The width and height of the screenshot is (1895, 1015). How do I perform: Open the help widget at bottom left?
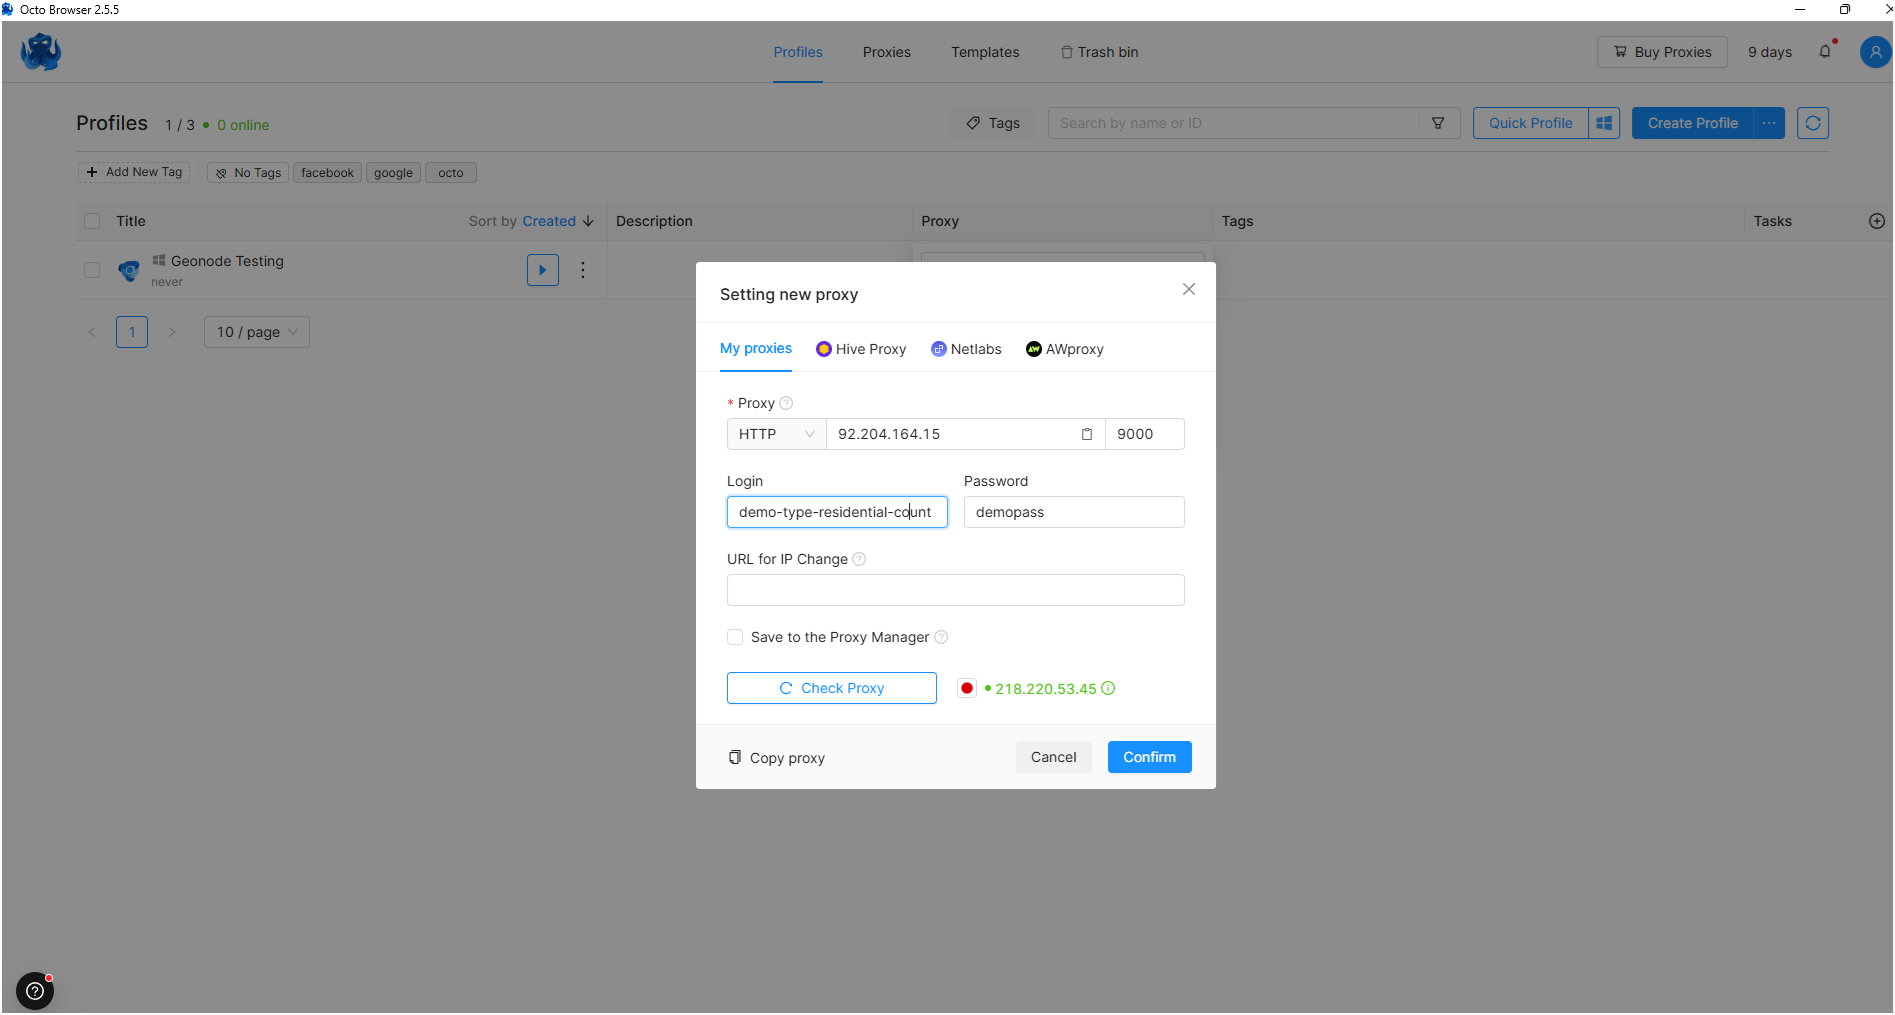coord(35,991)
